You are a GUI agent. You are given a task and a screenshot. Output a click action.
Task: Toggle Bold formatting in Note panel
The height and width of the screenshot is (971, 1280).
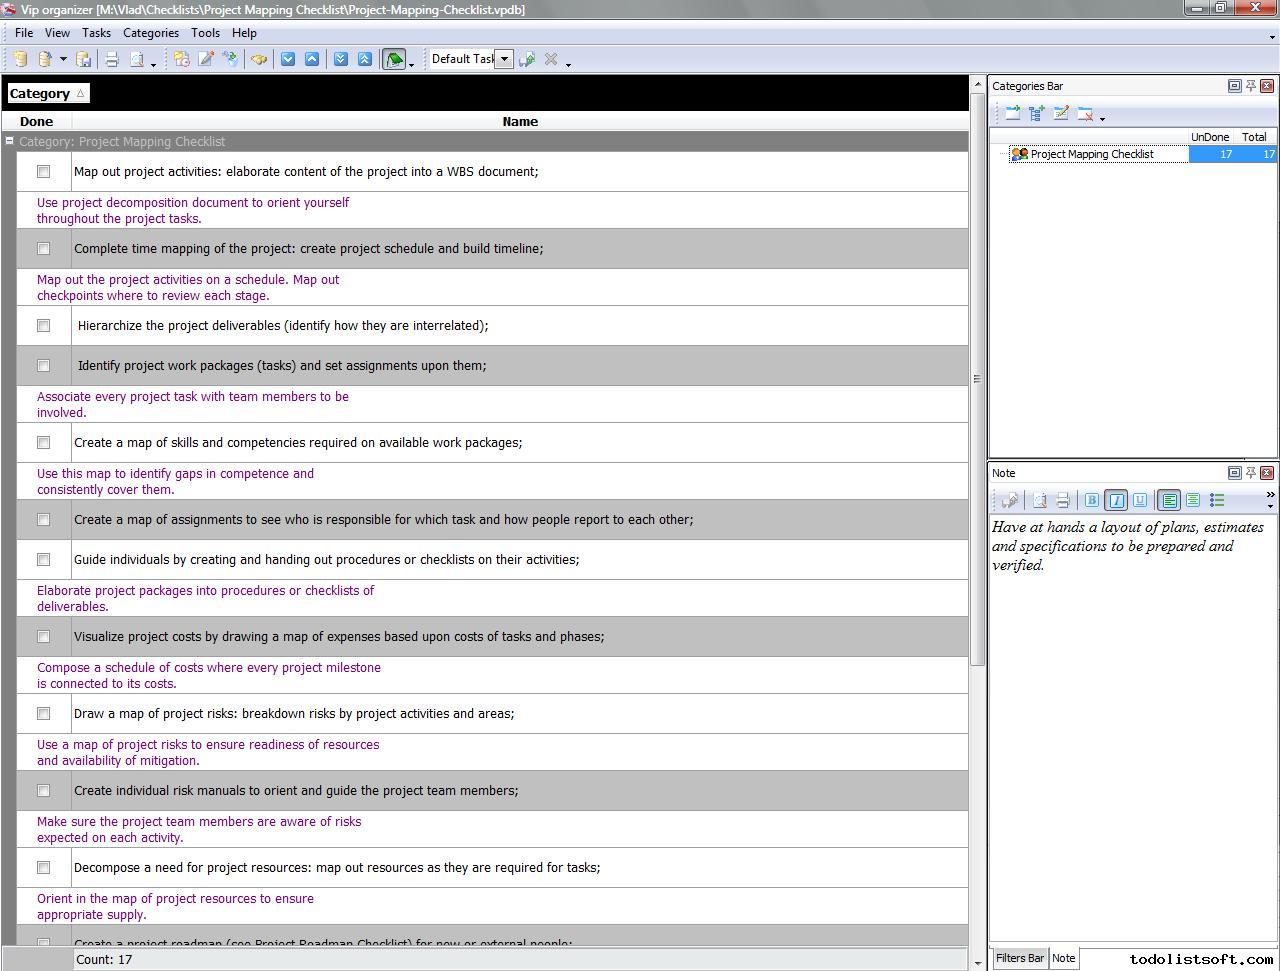[x=1092, y=500]
